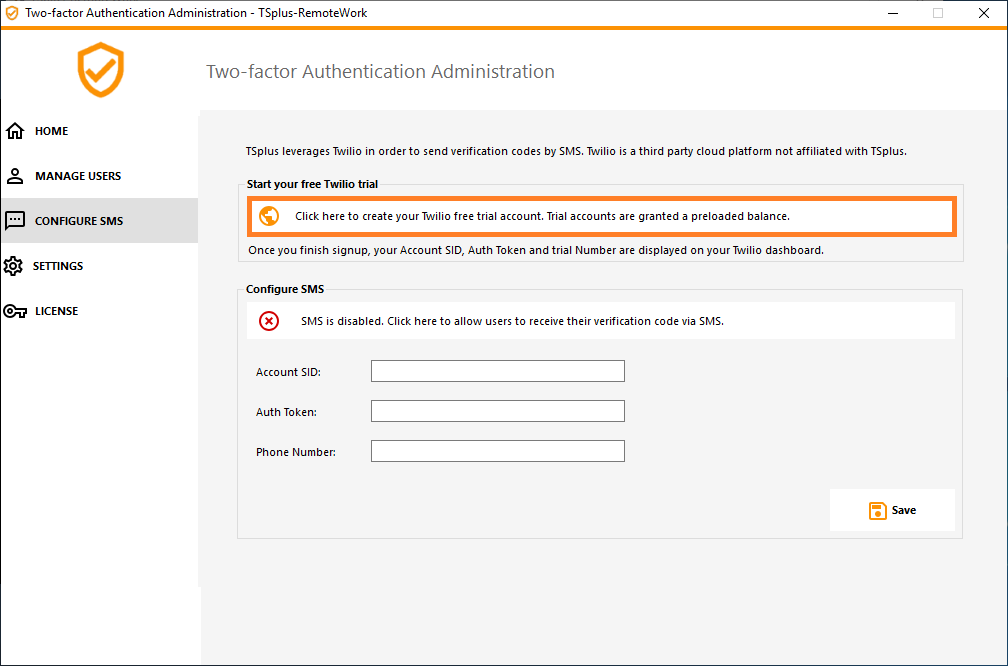Click the Manage Users person icon

point(14,175)
